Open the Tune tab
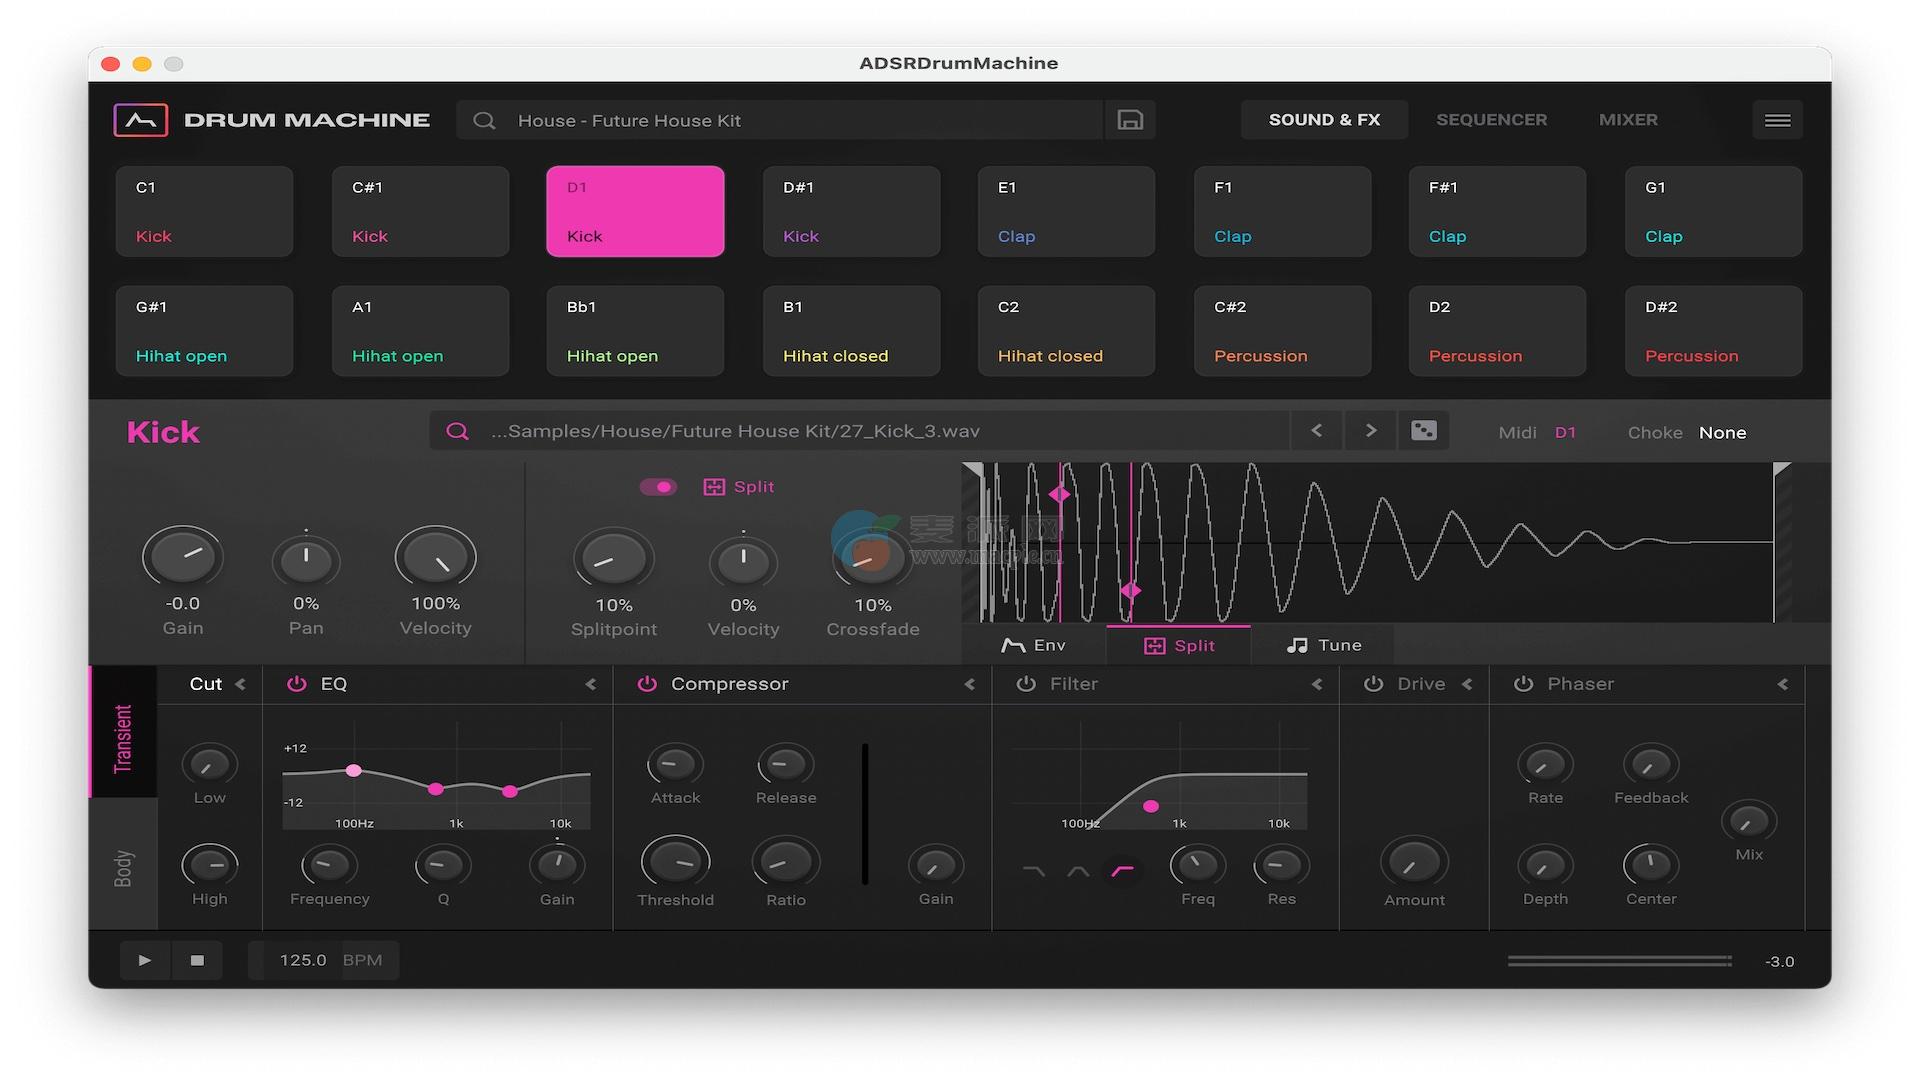 (1323, 645)
